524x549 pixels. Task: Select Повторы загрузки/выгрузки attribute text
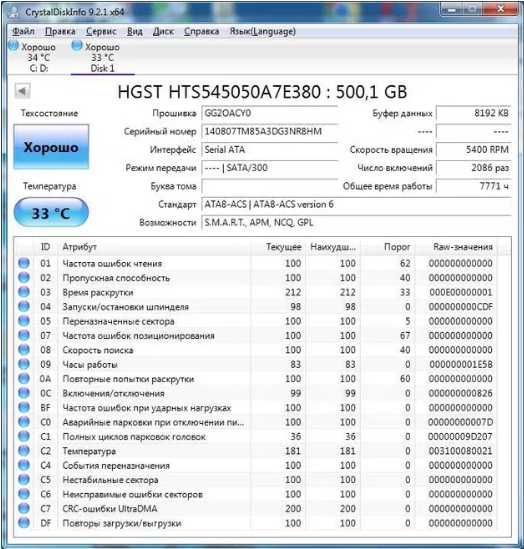coord(122,523)
